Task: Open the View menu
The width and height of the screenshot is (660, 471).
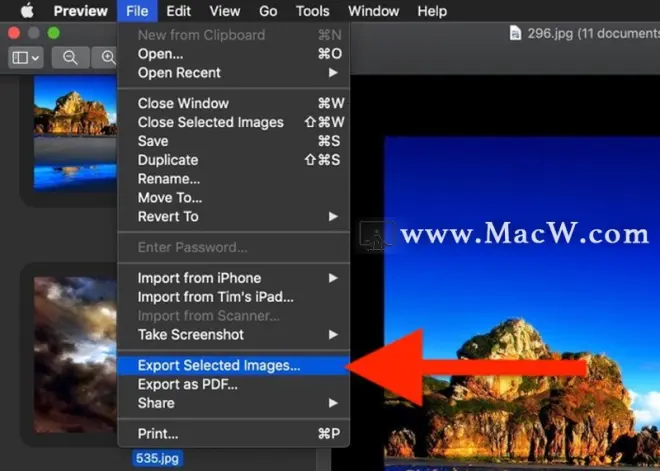Action: [x=225, y=11]
